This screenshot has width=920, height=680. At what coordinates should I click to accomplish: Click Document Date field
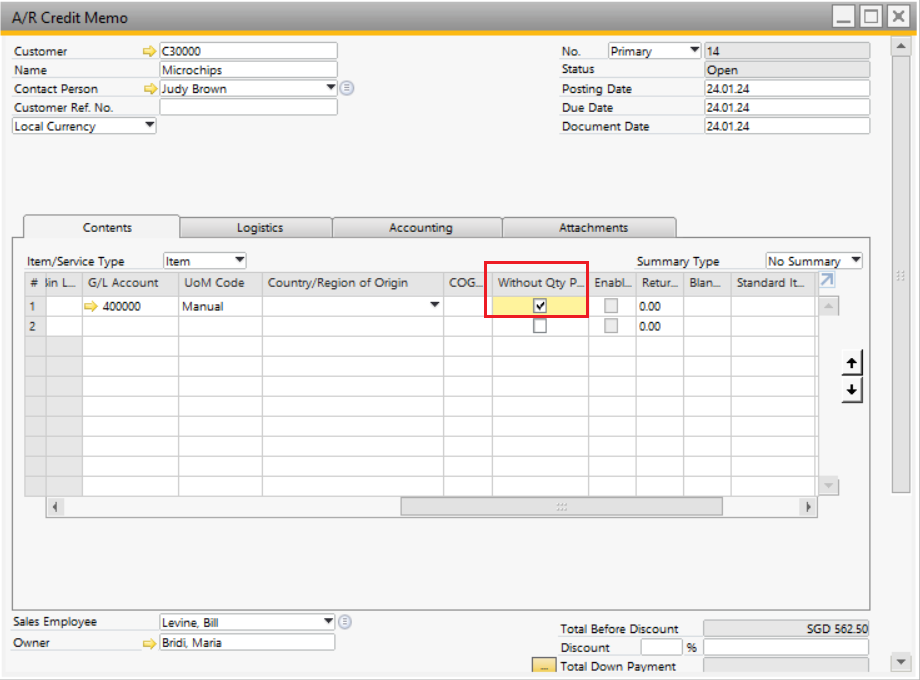pyautogui.click(x=787, y=126)
